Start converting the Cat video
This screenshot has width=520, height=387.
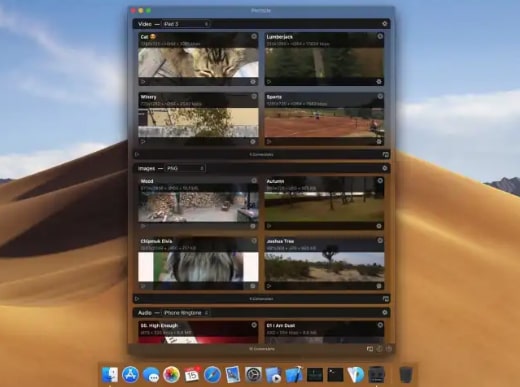[143, 82]
